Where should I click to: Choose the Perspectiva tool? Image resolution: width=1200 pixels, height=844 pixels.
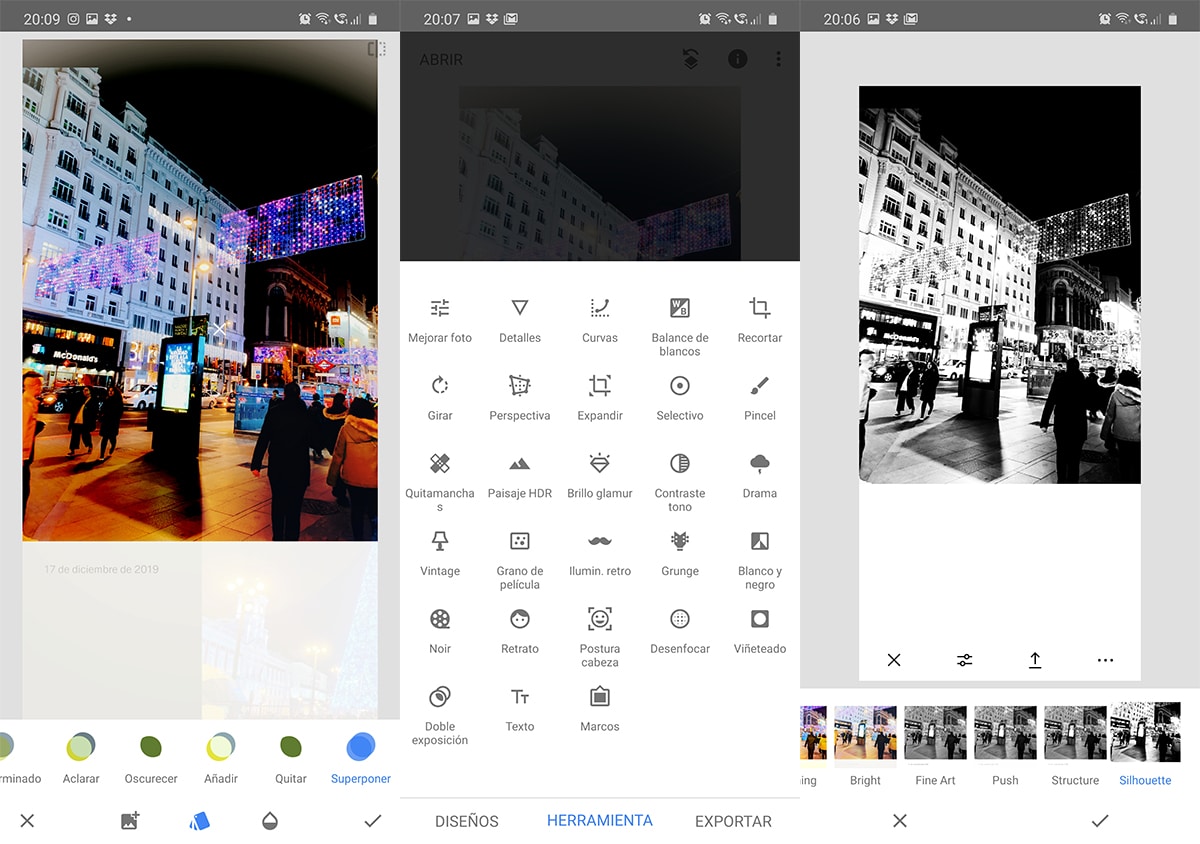point(520,397)
